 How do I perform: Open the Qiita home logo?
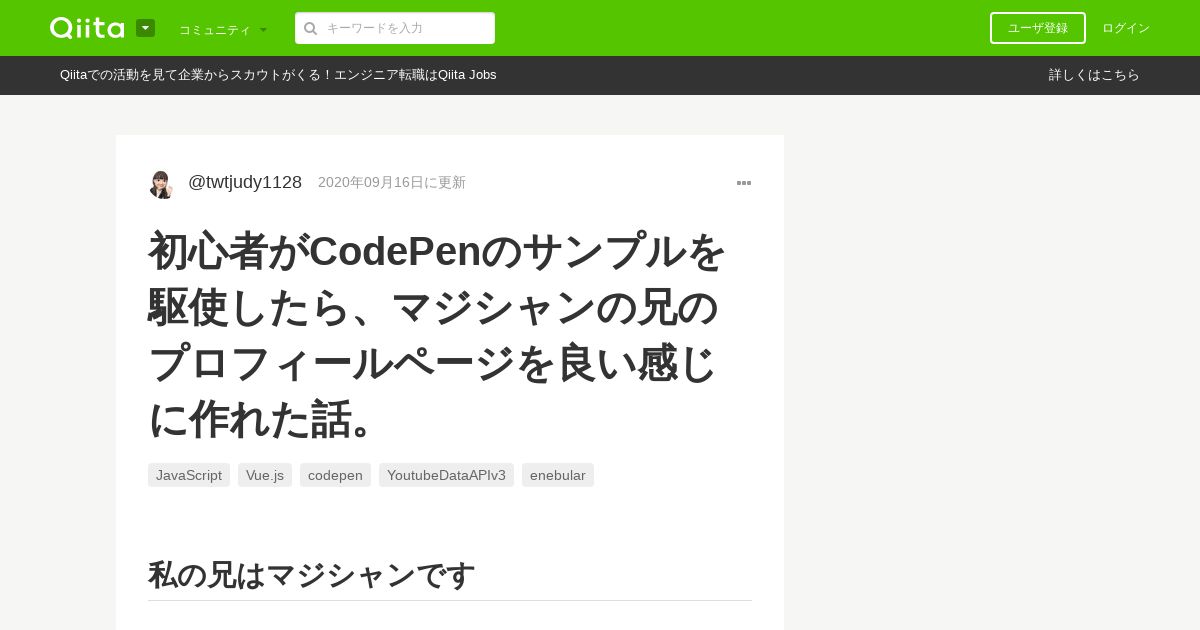pos(87,28)
